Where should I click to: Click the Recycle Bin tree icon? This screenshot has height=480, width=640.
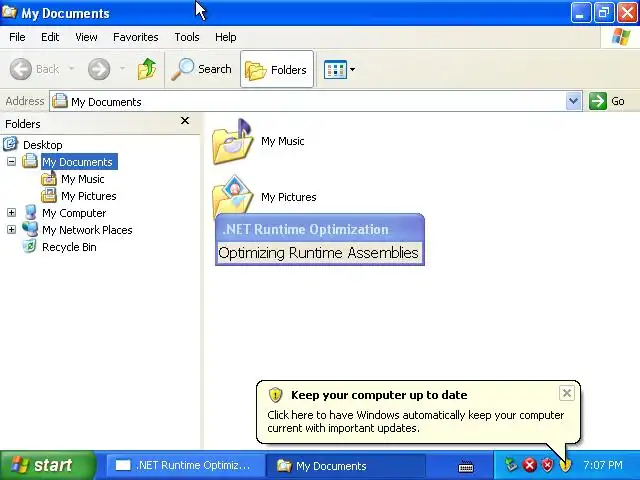pos(30,246)
